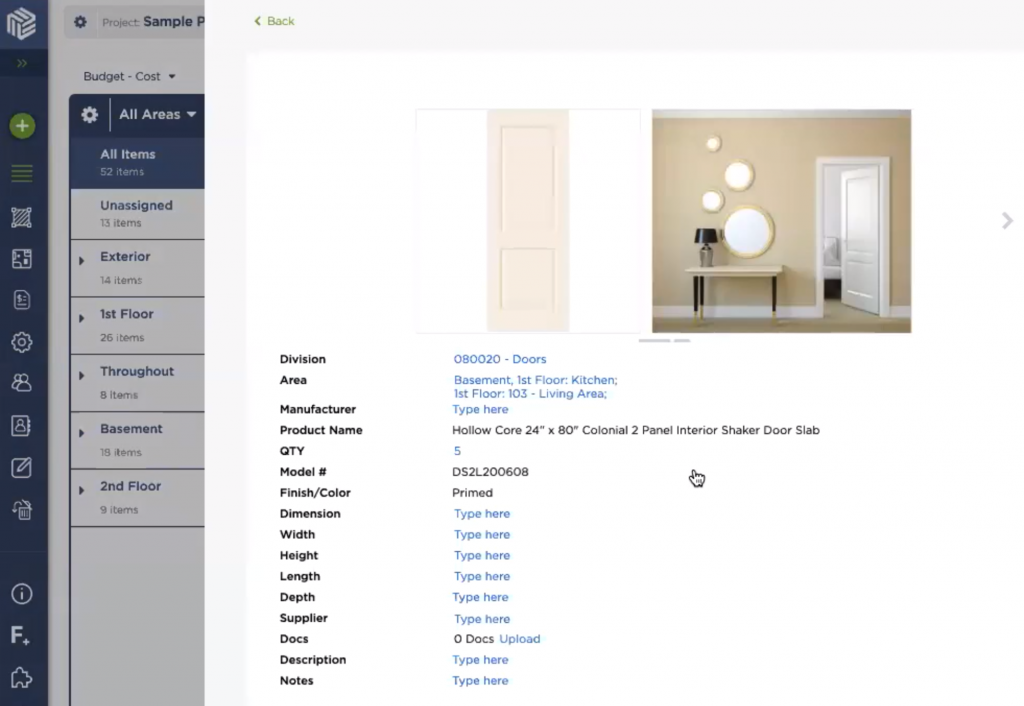
Task: Click the info icon near the sidebar bottom
Action: coord(23,593)
